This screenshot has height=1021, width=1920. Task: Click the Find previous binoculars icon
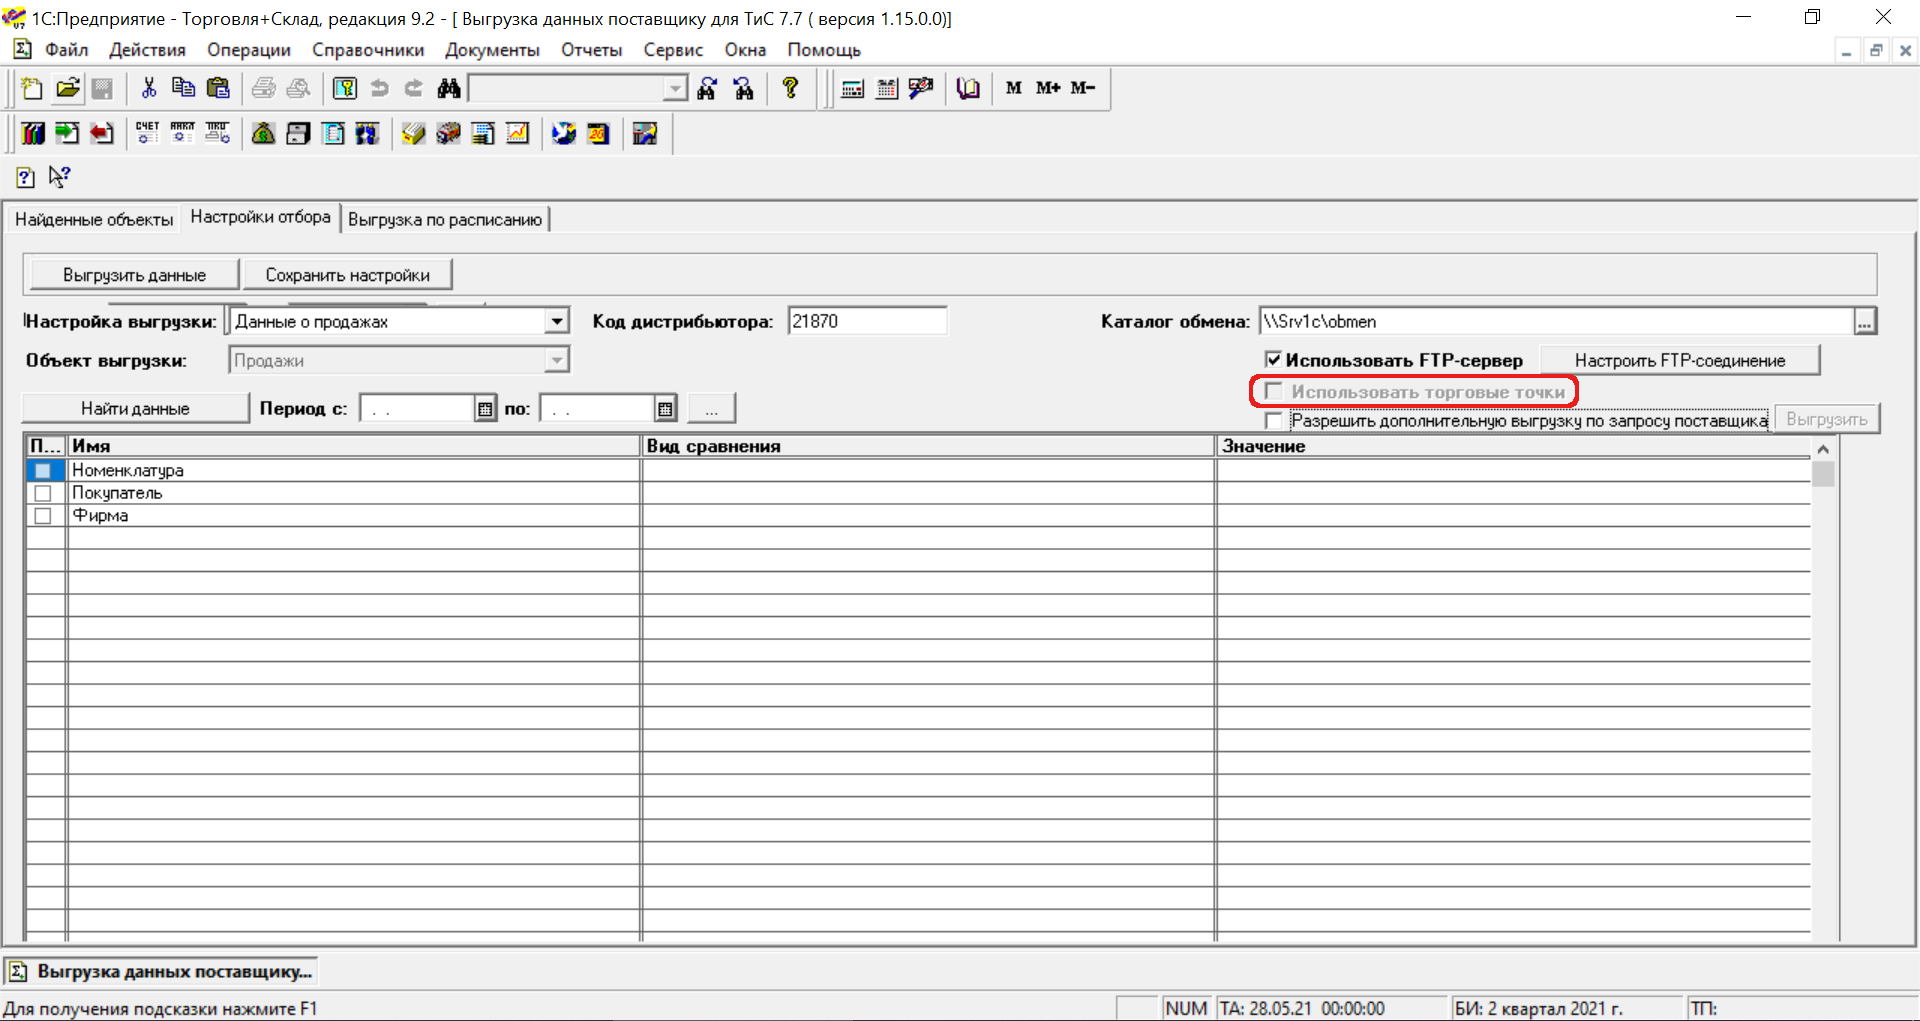click(x=743, y=88)
